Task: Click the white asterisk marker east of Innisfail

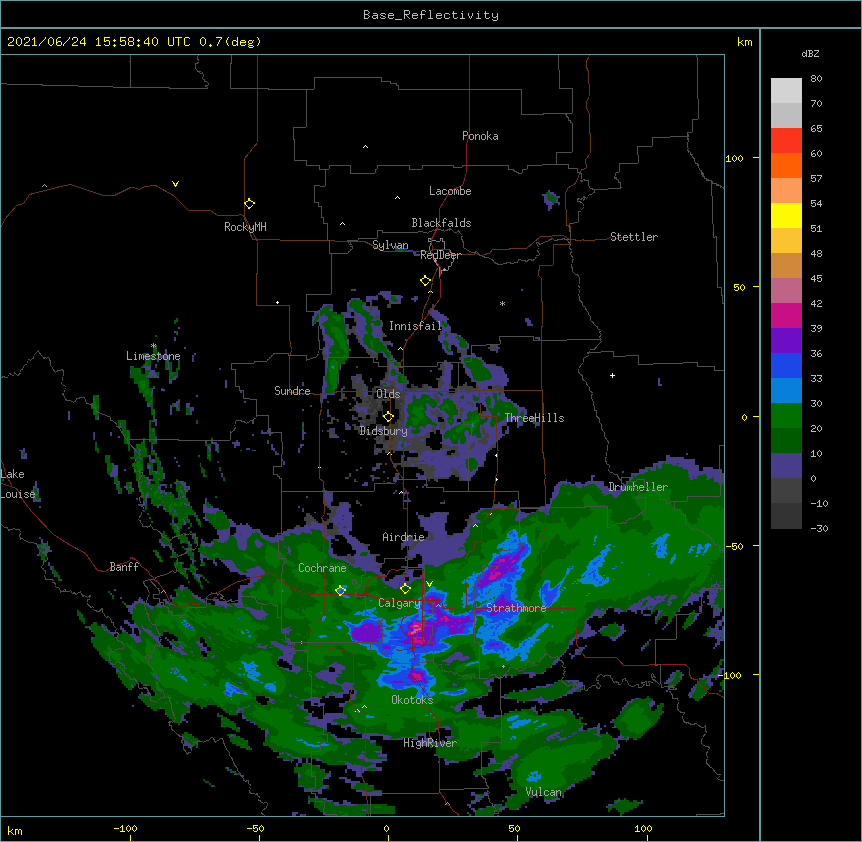Action: [502, 303]
